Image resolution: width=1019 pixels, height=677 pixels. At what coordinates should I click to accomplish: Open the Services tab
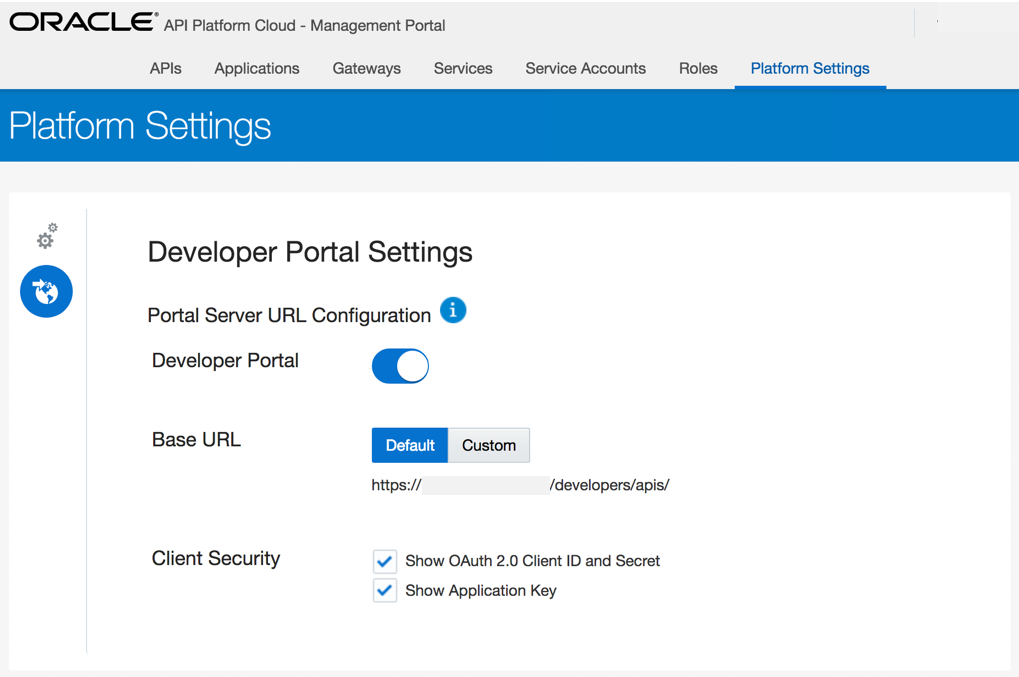tap(463, 68)
